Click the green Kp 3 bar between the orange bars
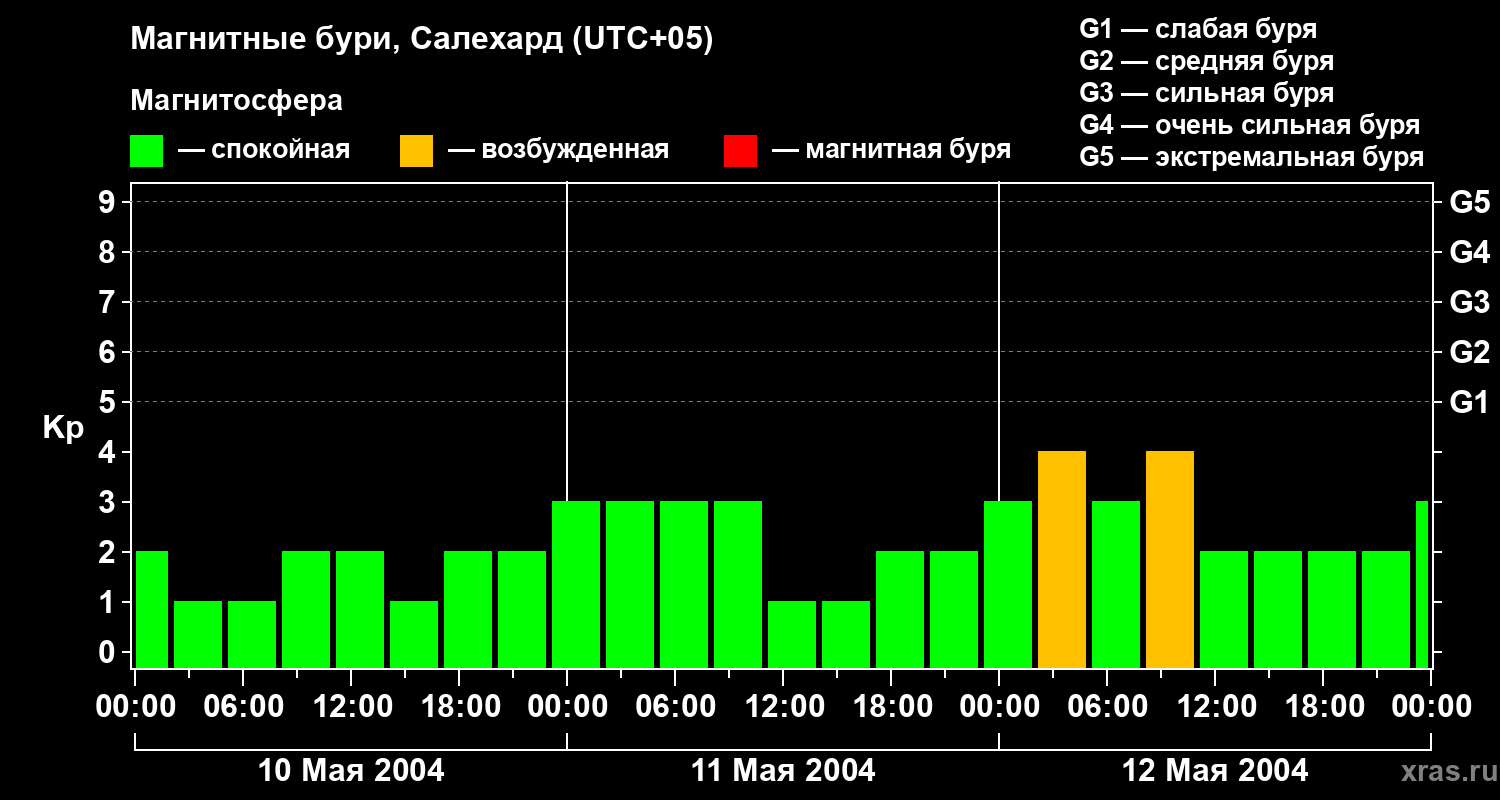 [x=1116, y=585]
